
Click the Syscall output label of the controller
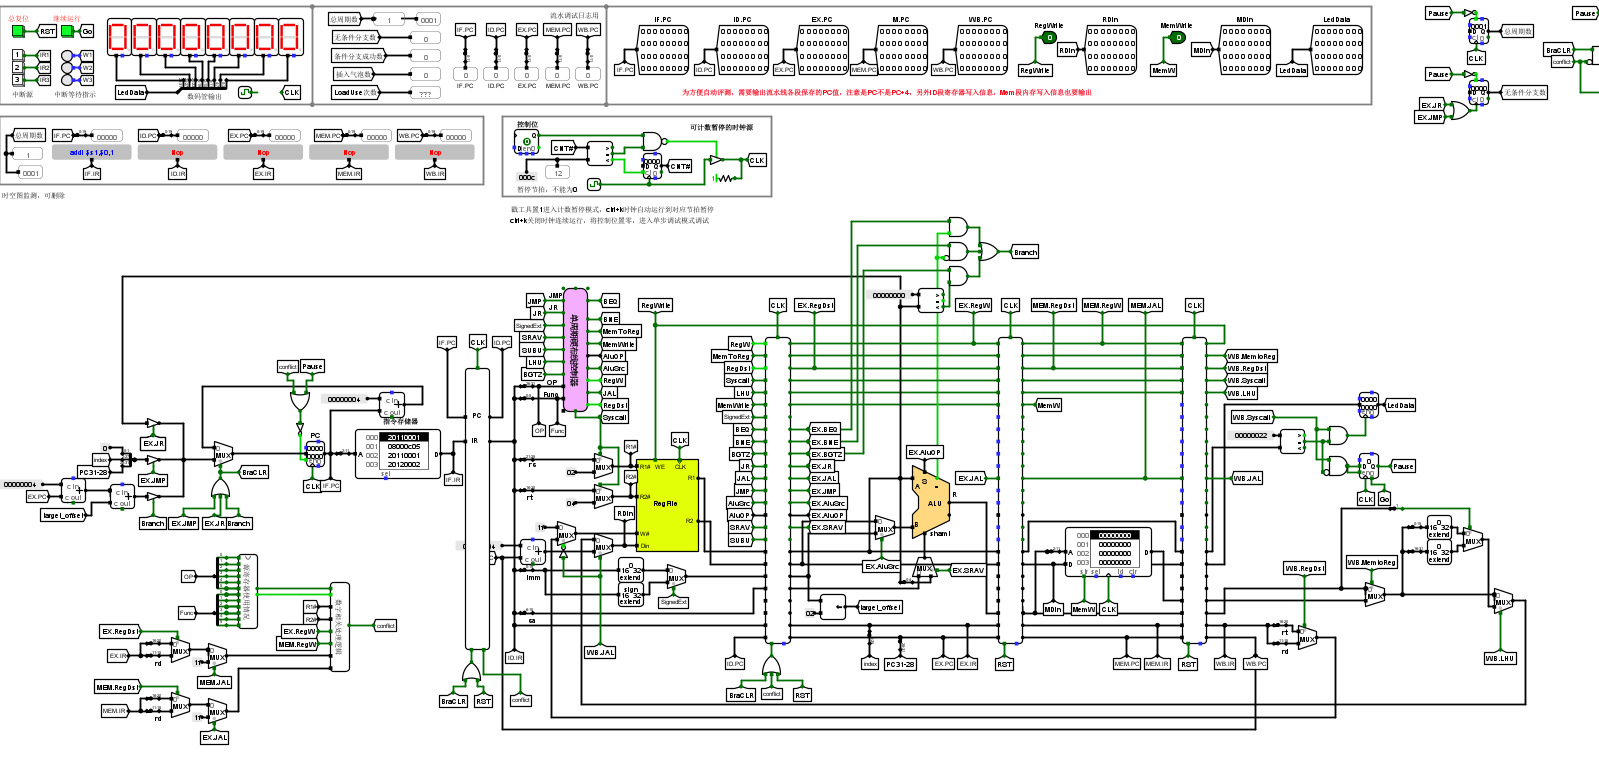click(614, 417)
